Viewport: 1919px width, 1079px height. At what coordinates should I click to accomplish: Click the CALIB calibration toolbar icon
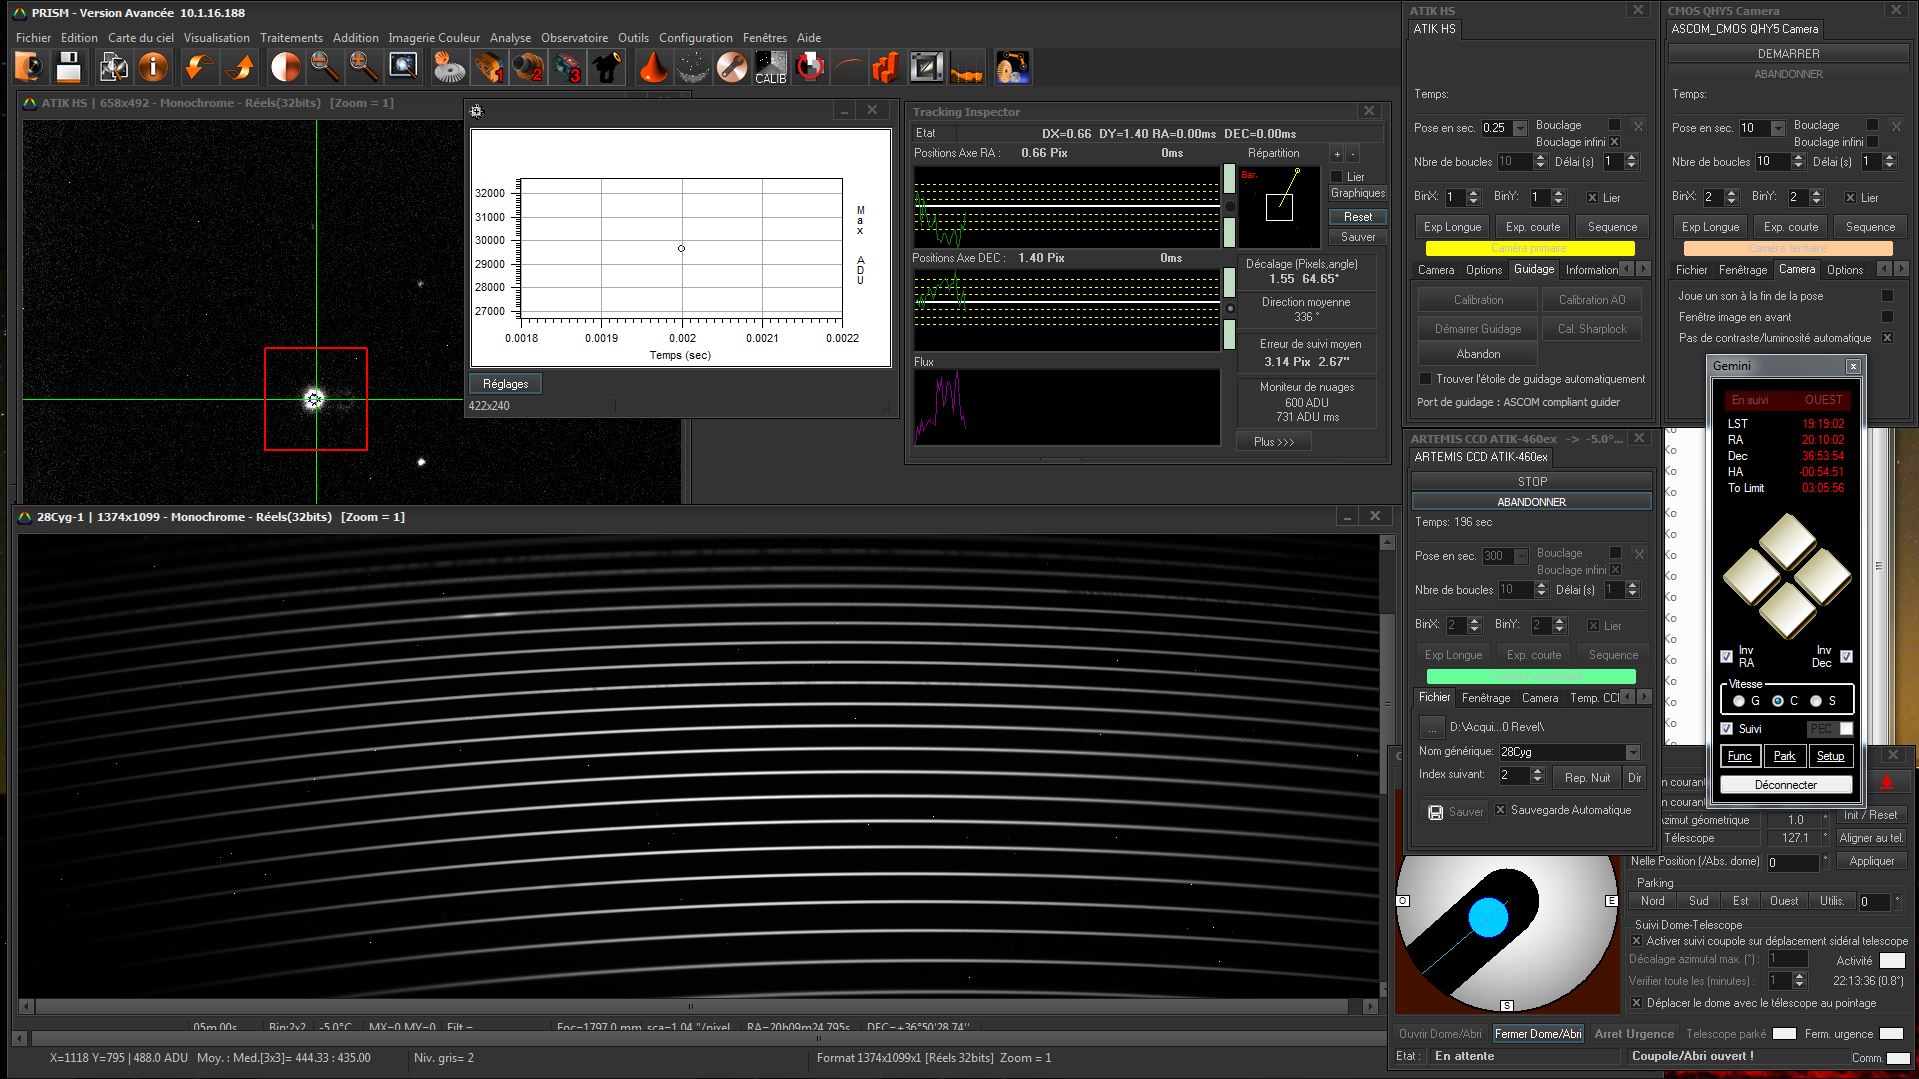click(x=770, y=68)
